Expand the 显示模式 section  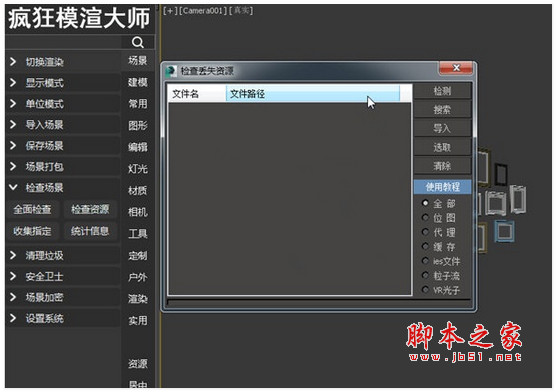click(63, 83)
